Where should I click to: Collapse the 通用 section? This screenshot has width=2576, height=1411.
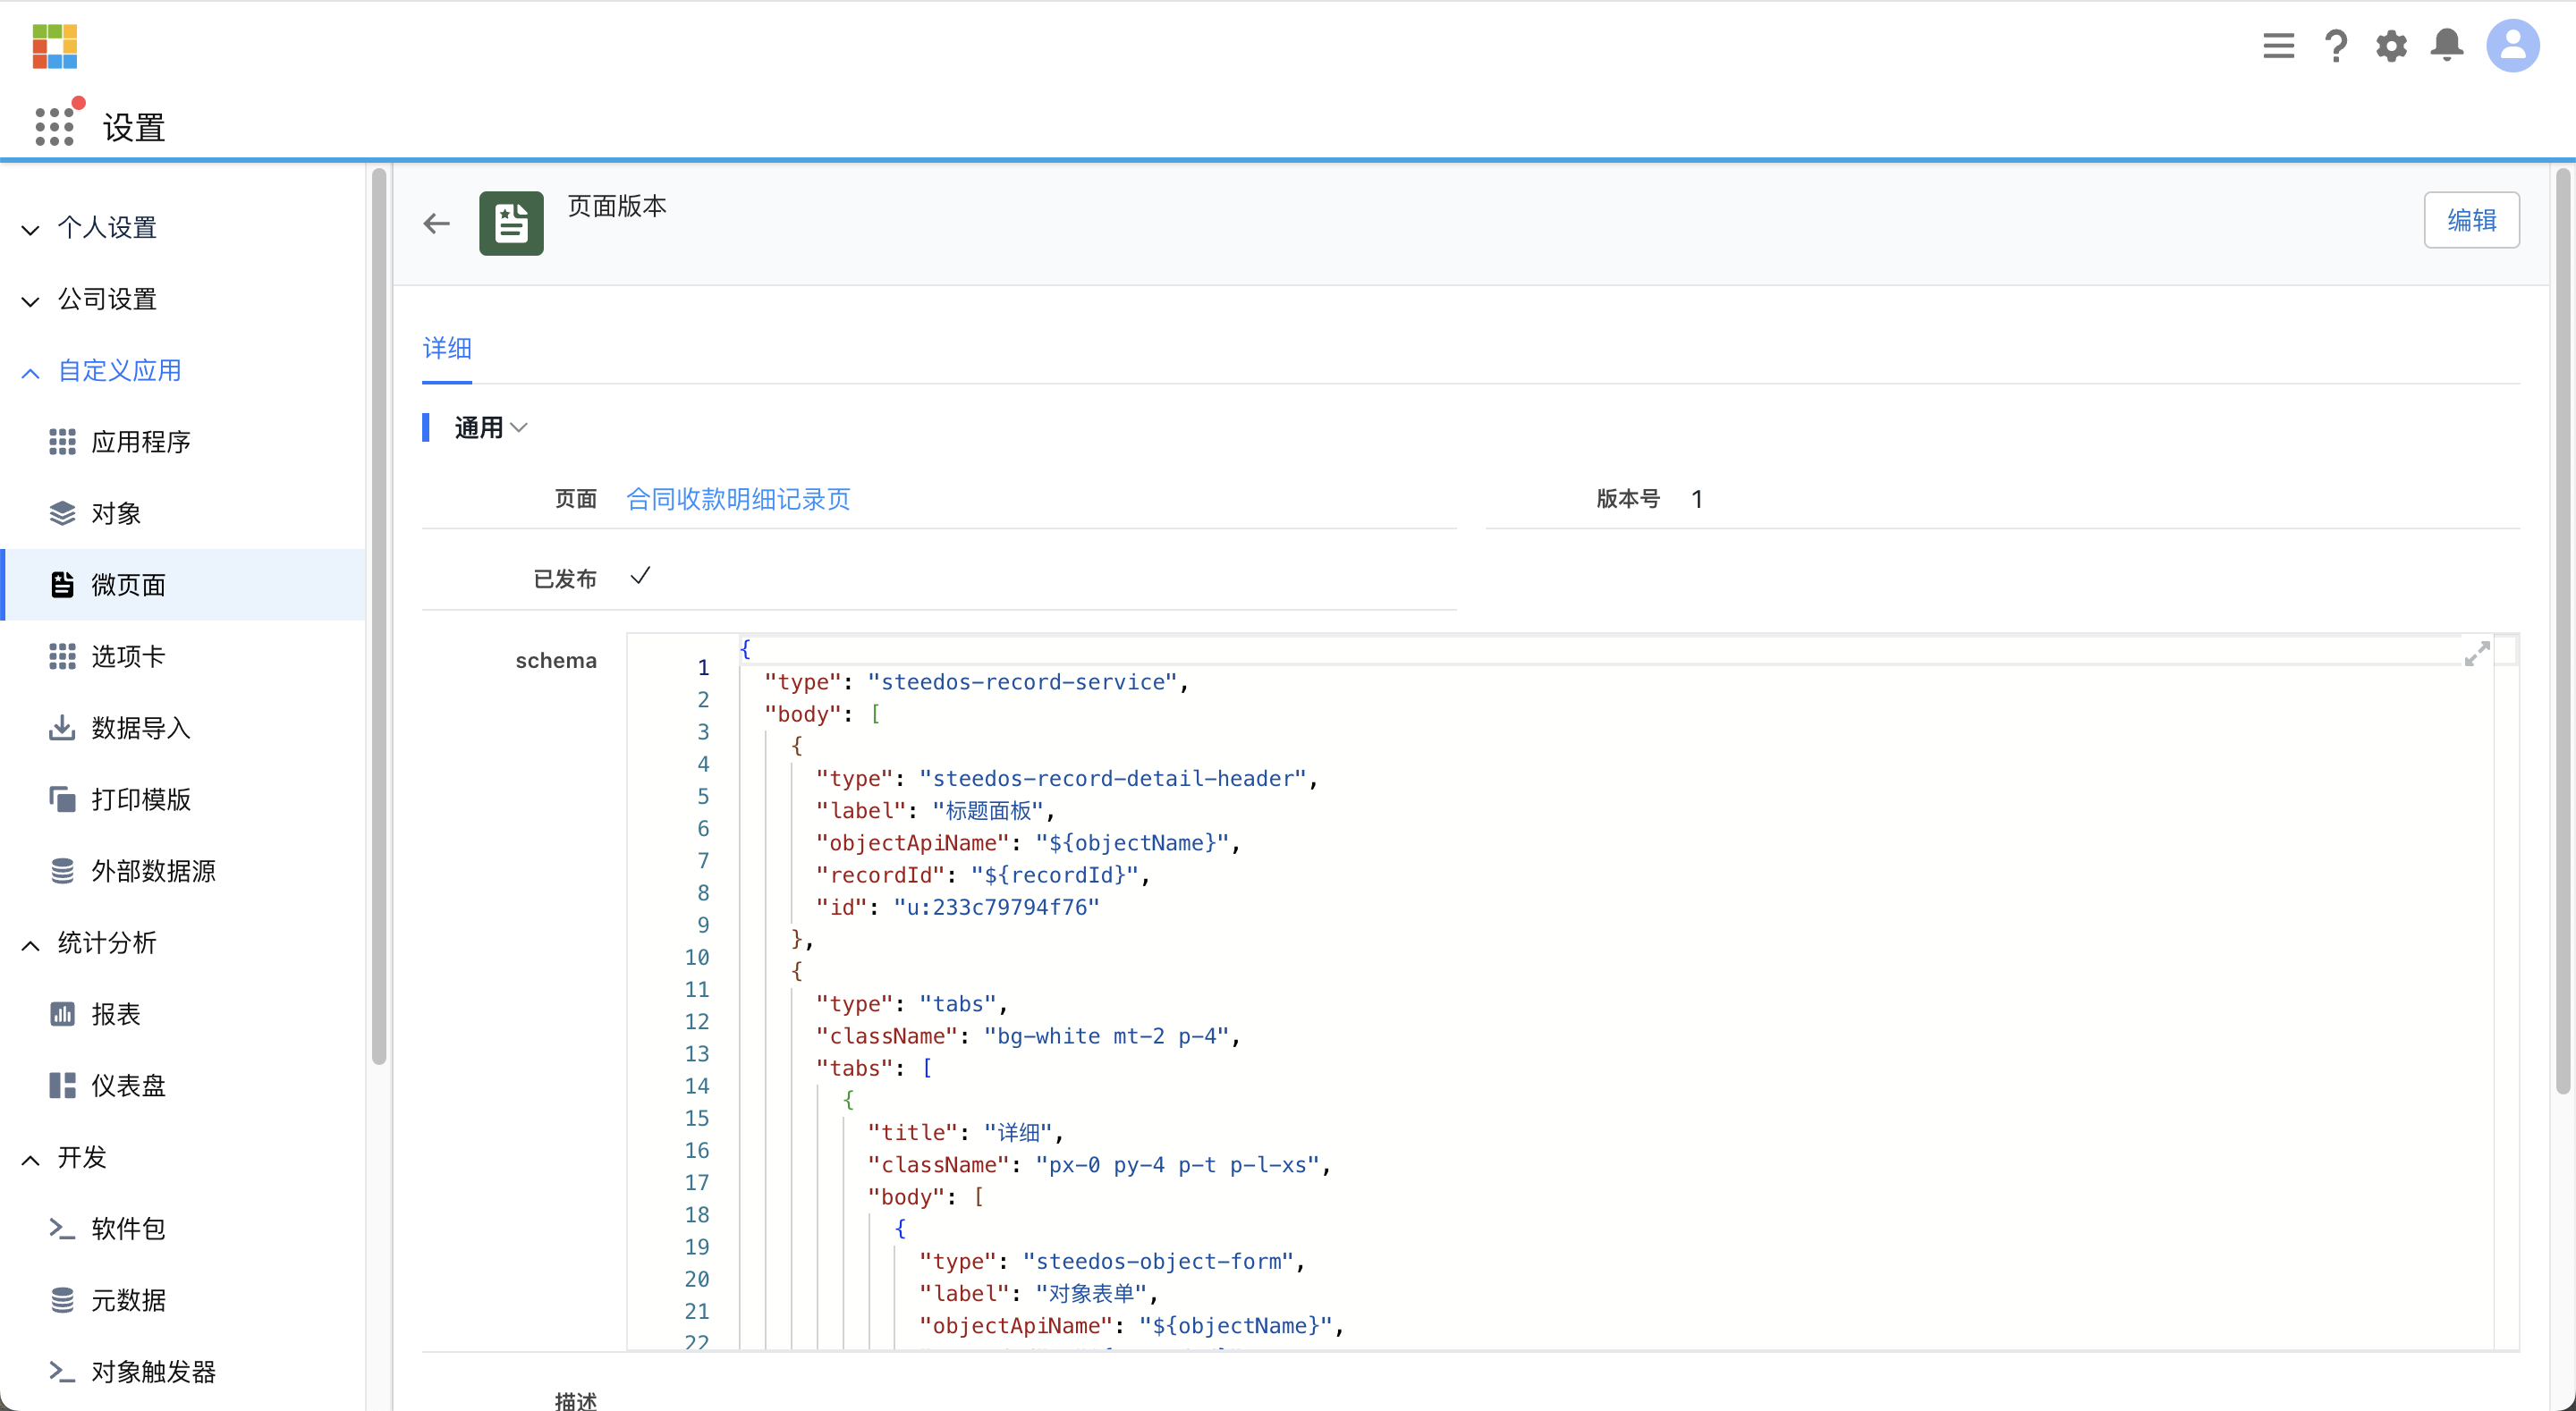click(490, 428)
